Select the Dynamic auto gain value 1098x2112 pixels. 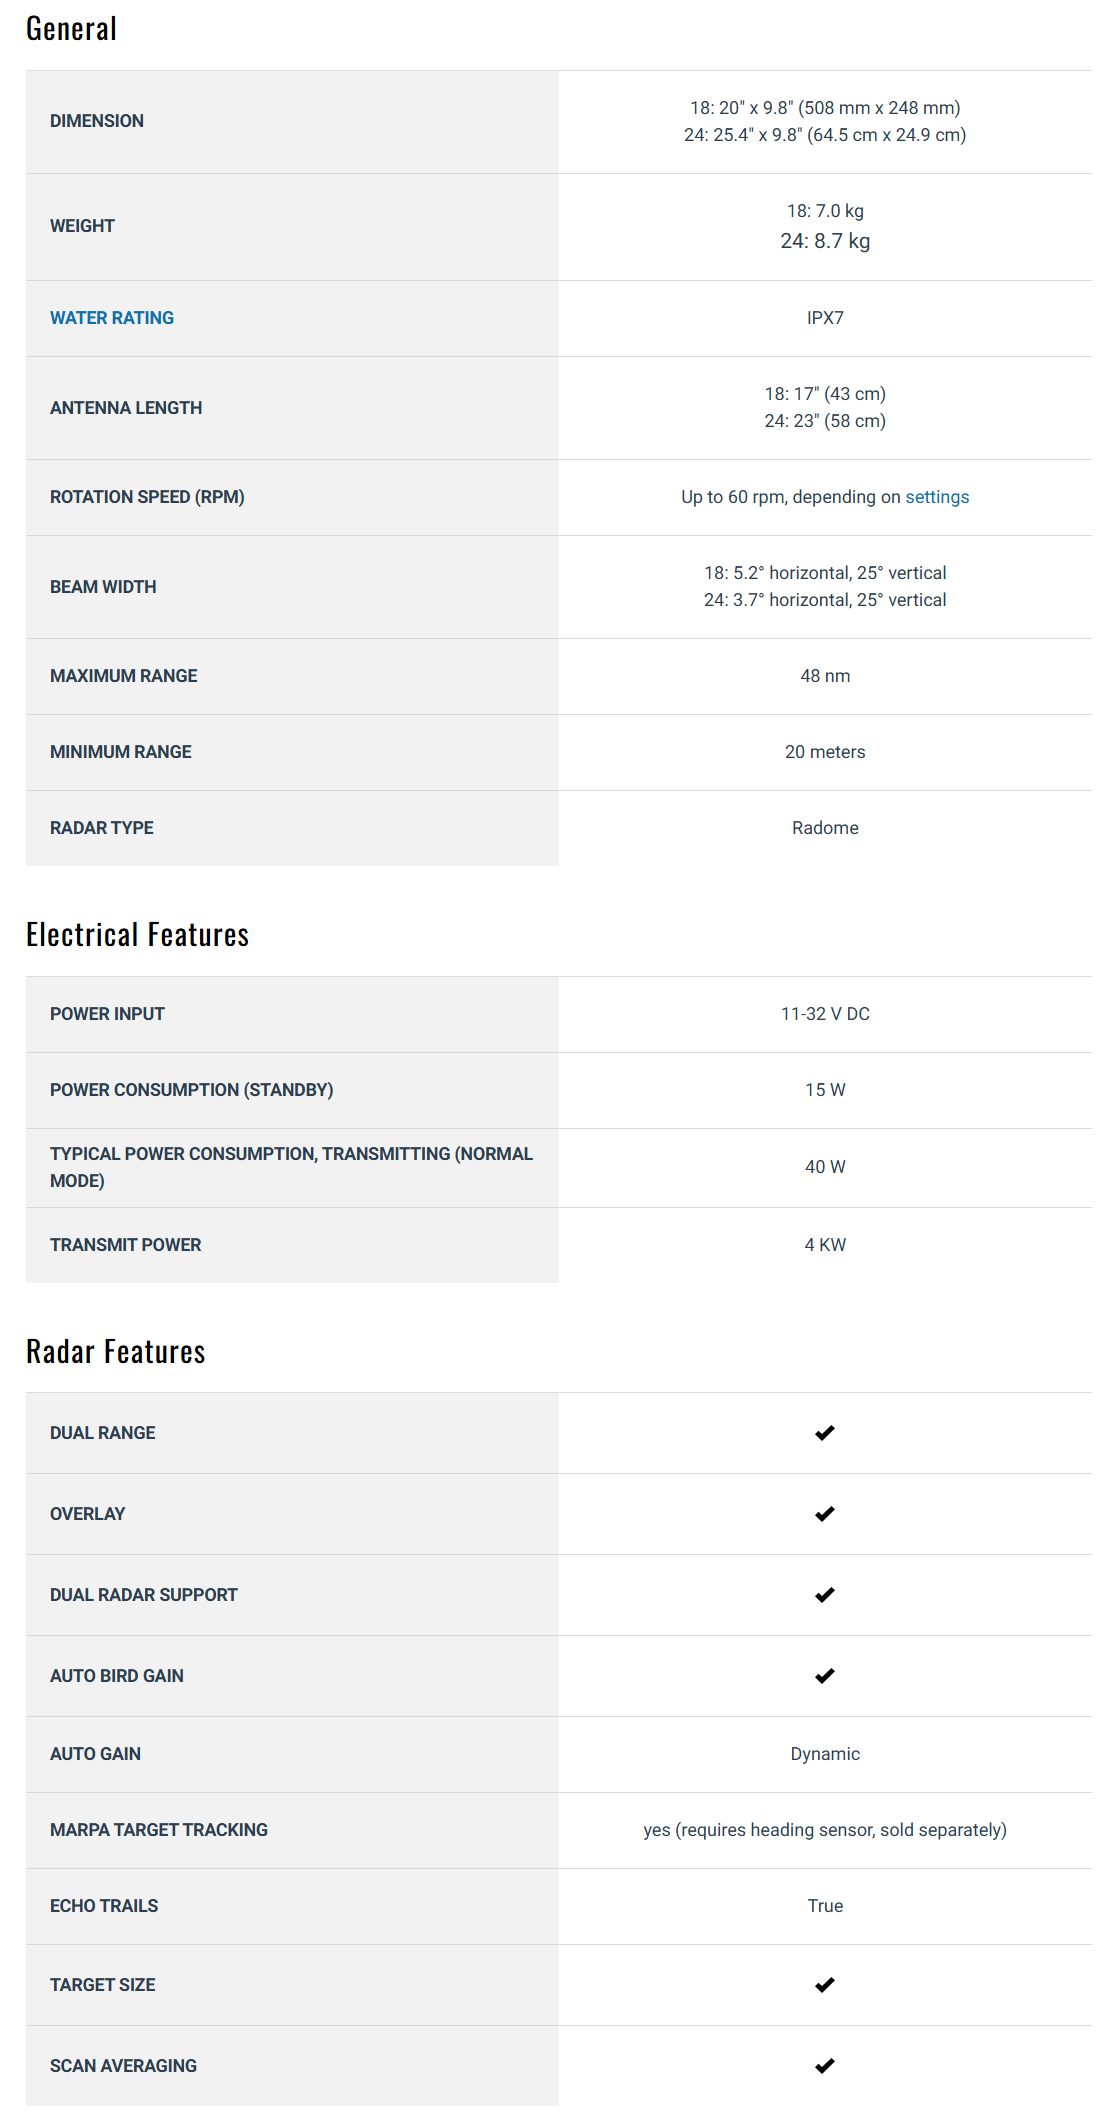click(x=825, y=1754)
